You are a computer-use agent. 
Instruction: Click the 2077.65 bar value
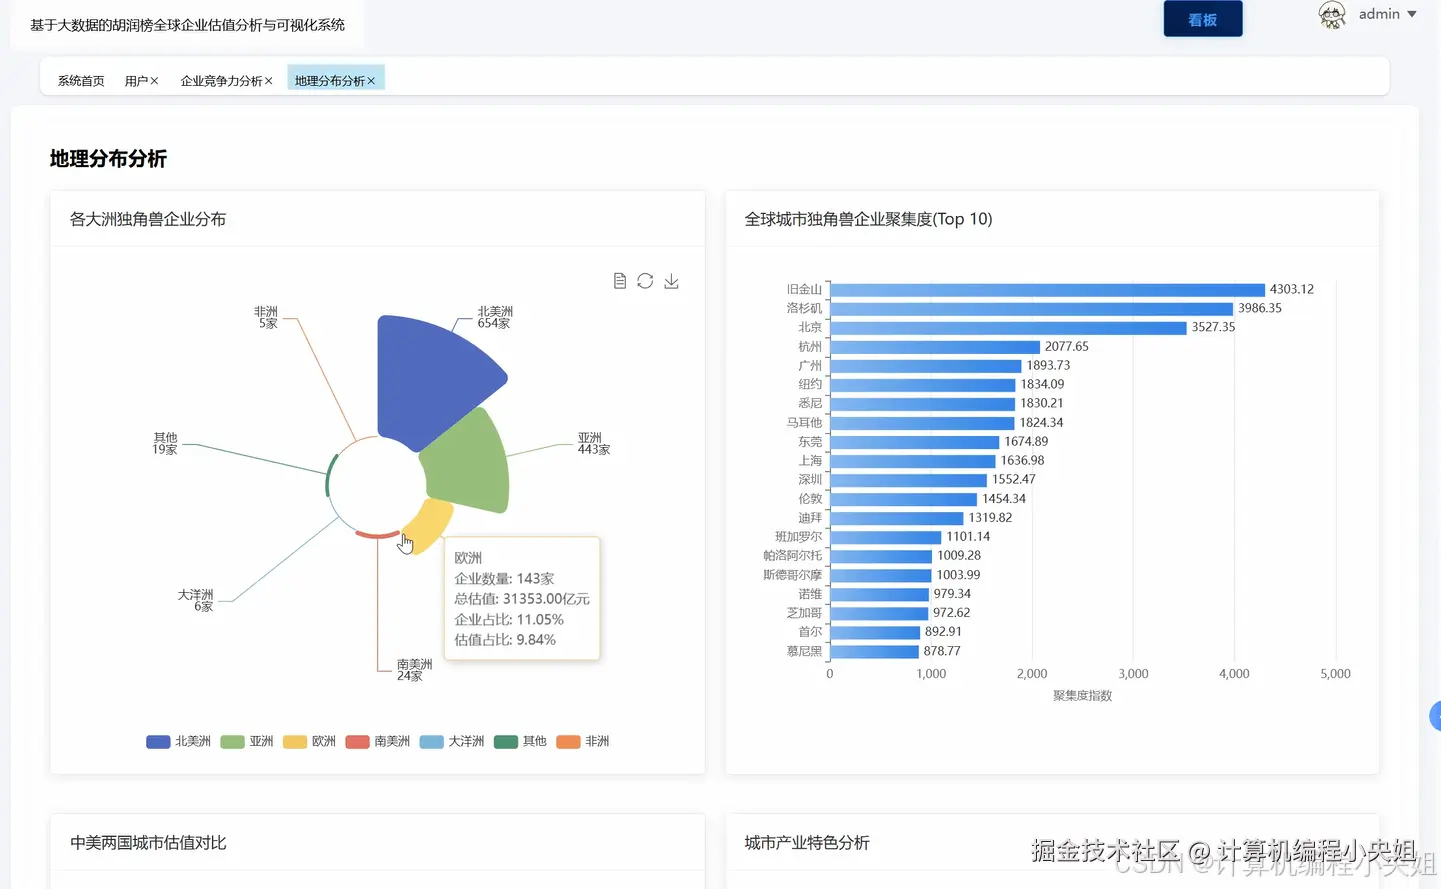1067,346
